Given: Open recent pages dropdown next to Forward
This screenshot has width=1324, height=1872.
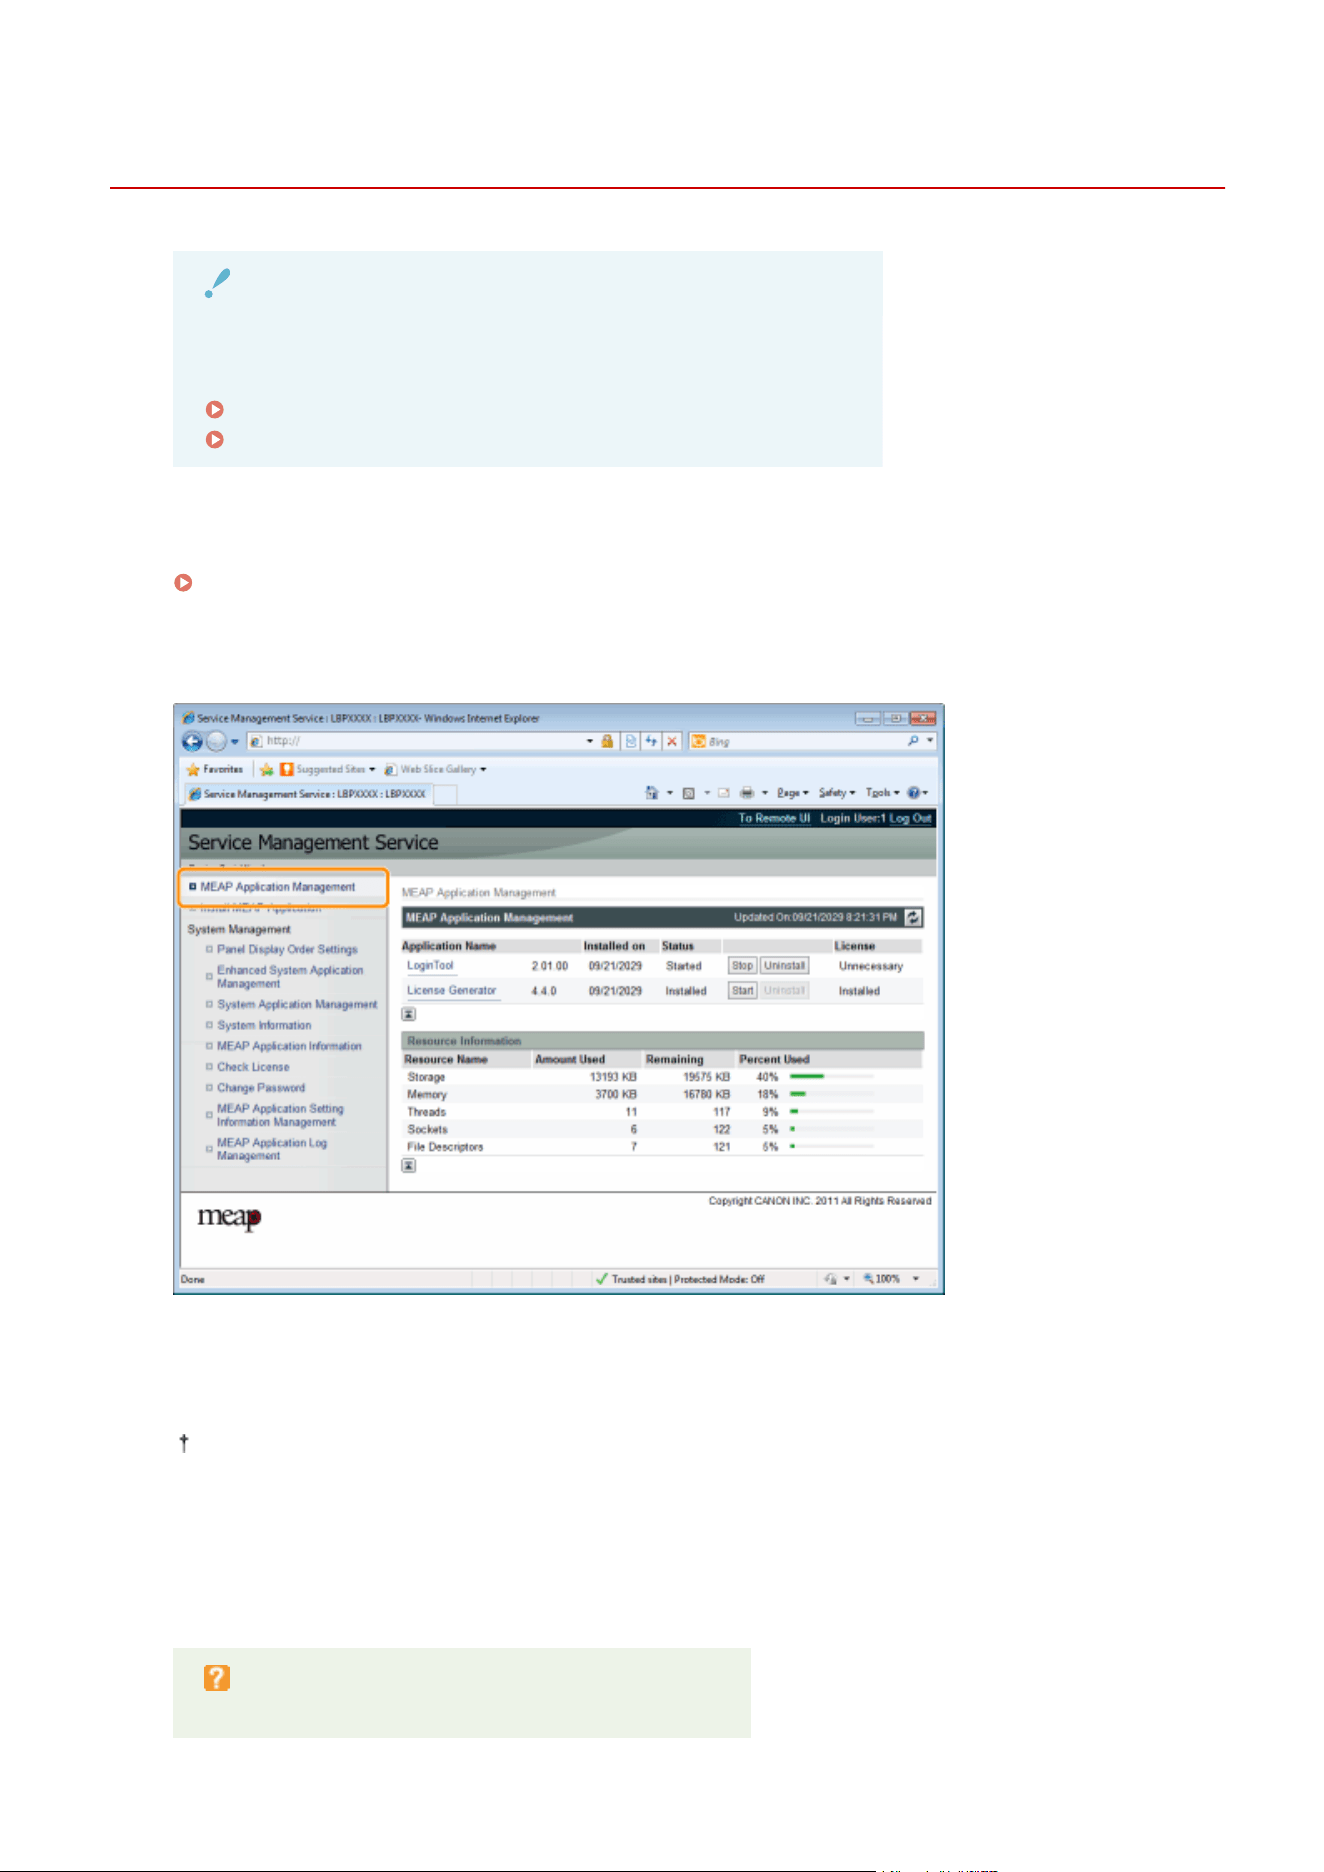Looking at the screenshot, I should [235, 742].
